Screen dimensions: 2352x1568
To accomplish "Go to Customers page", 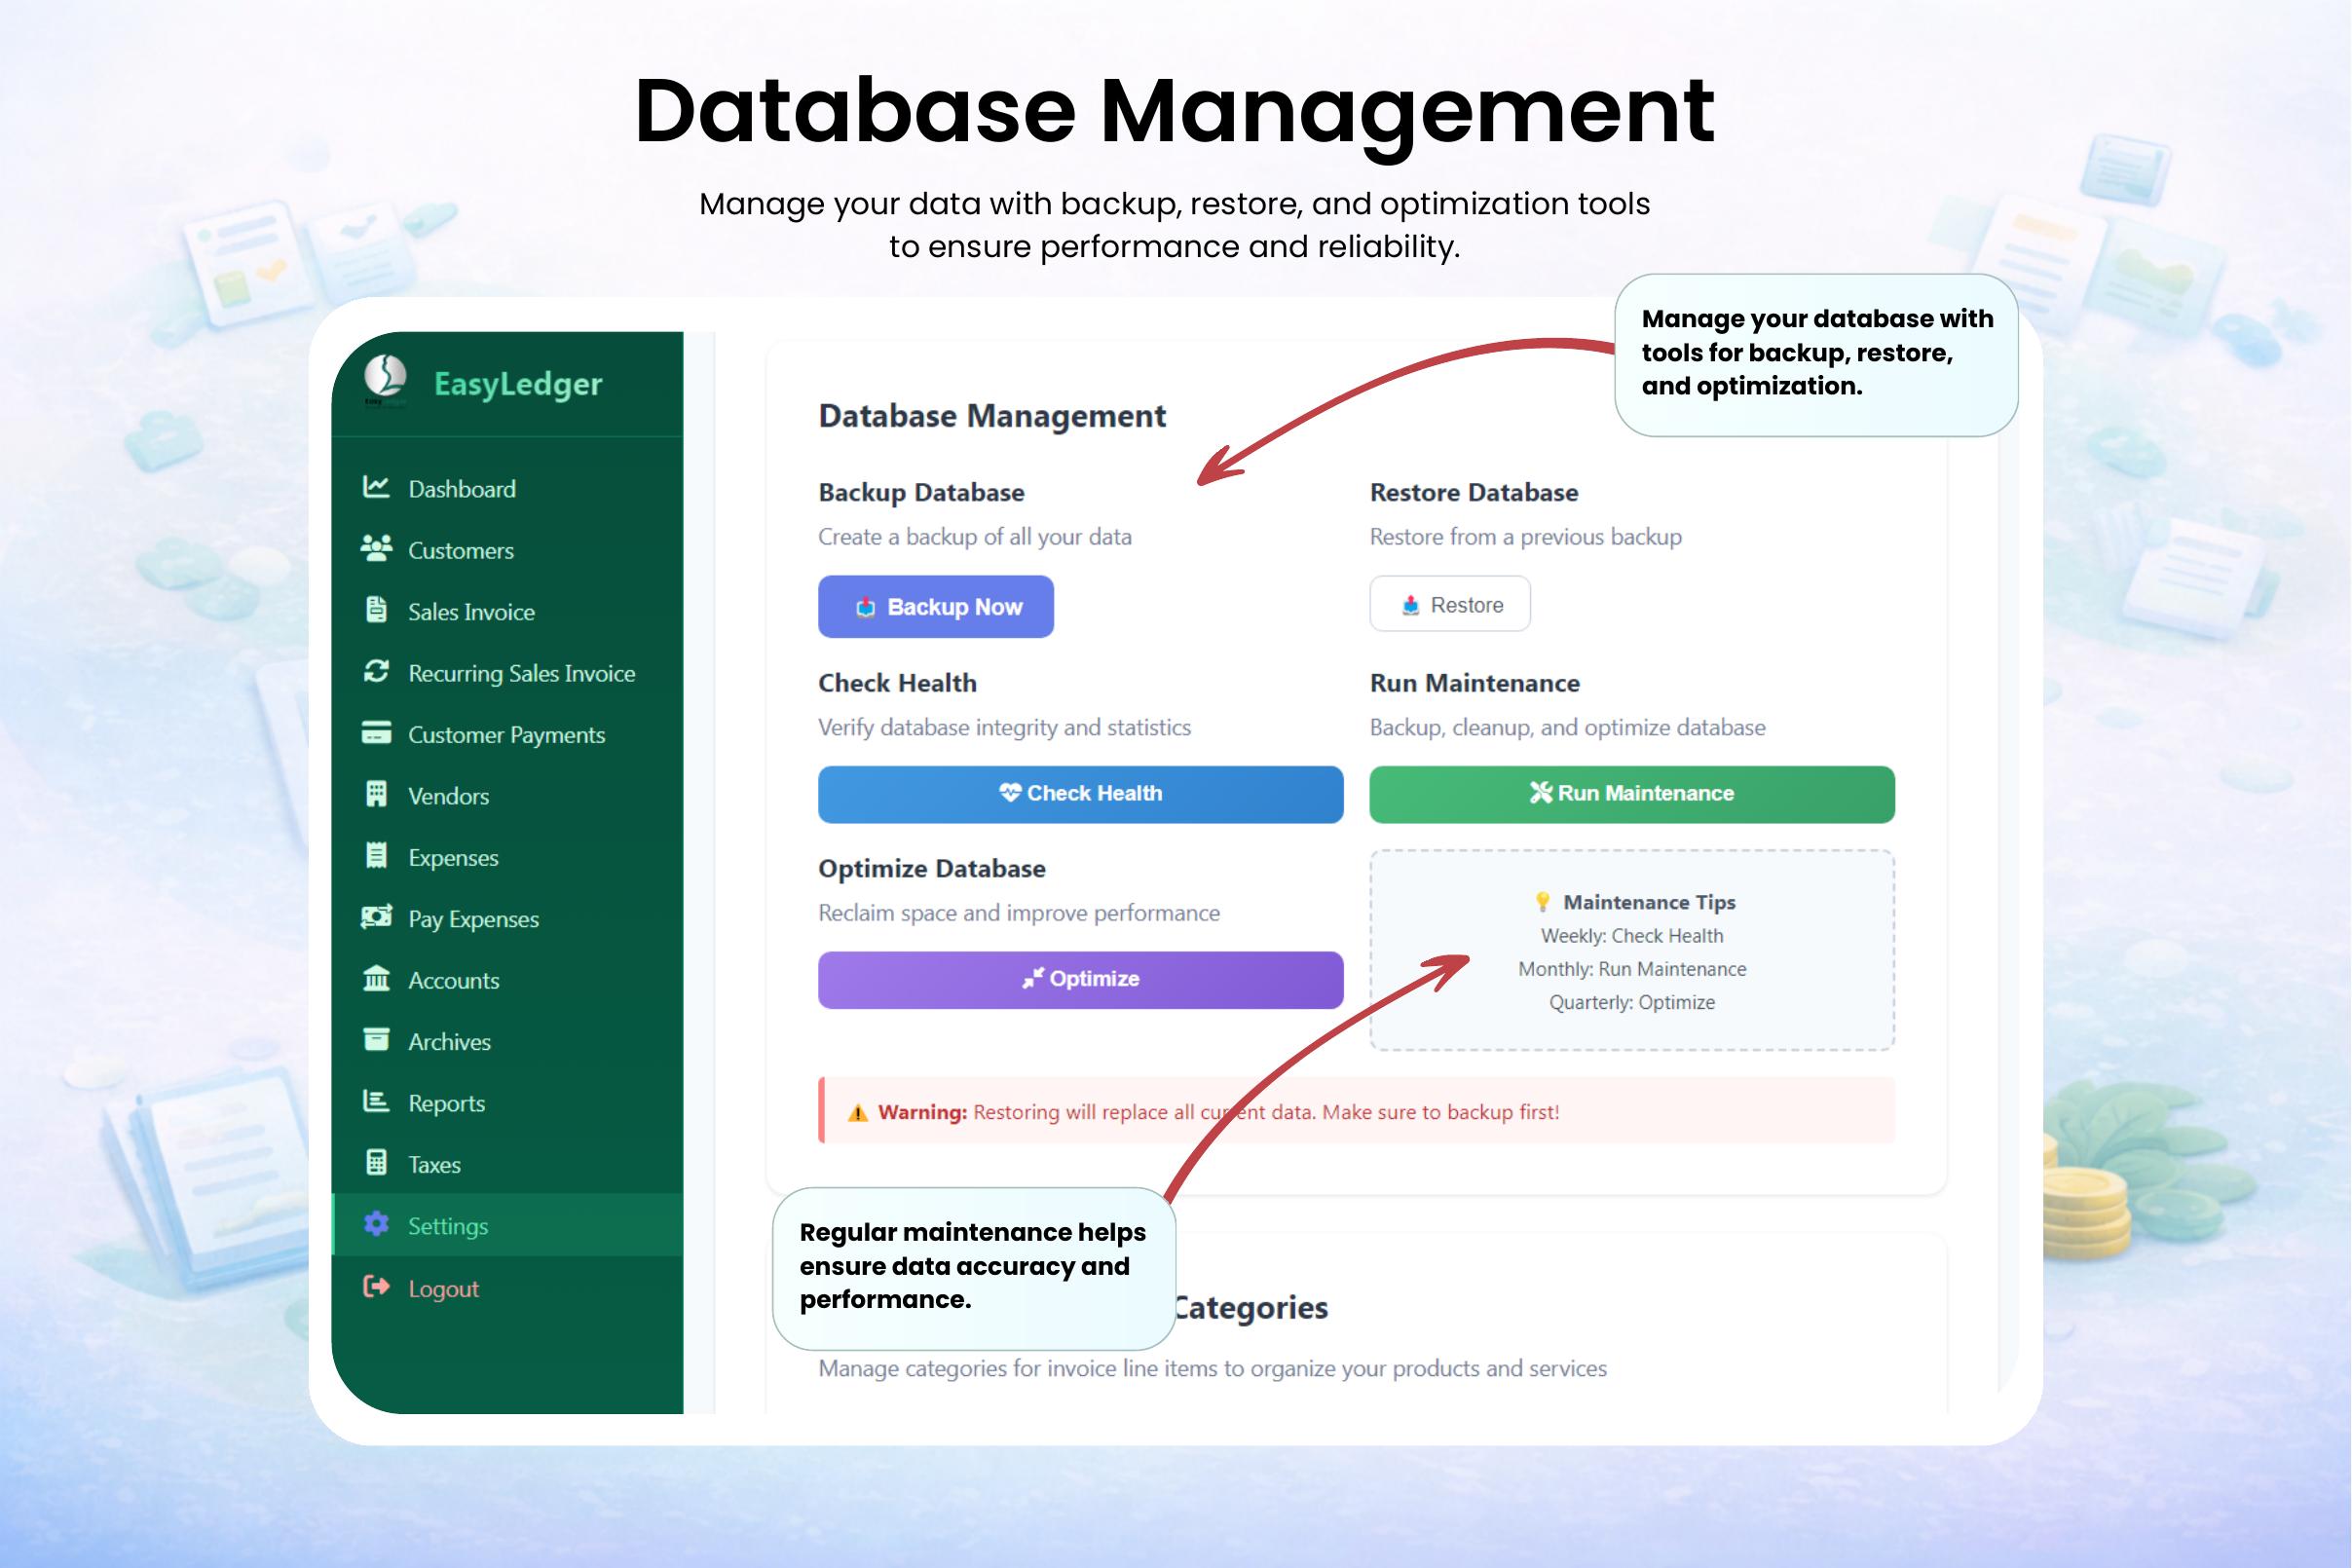I will coord(507,550).
